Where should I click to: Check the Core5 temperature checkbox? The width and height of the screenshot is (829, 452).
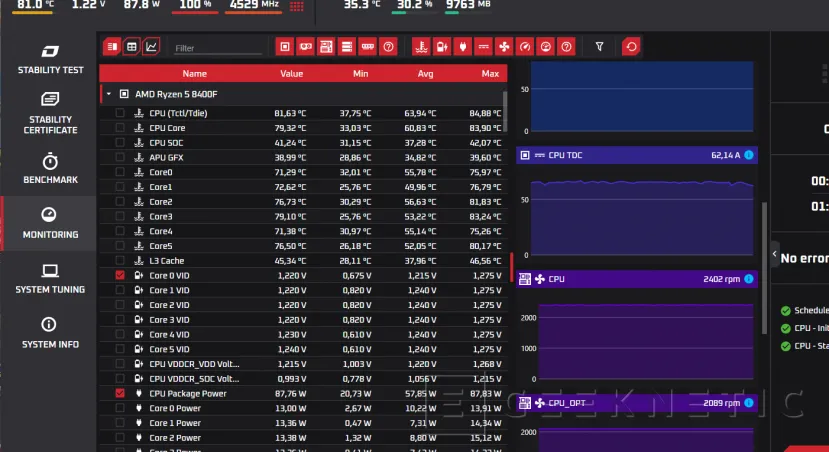(x=120, y=245)
